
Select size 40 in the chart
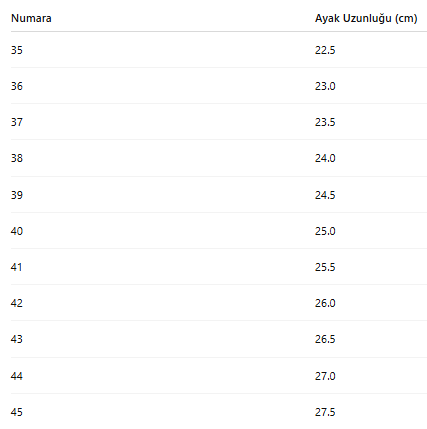(x=17, y=231)
